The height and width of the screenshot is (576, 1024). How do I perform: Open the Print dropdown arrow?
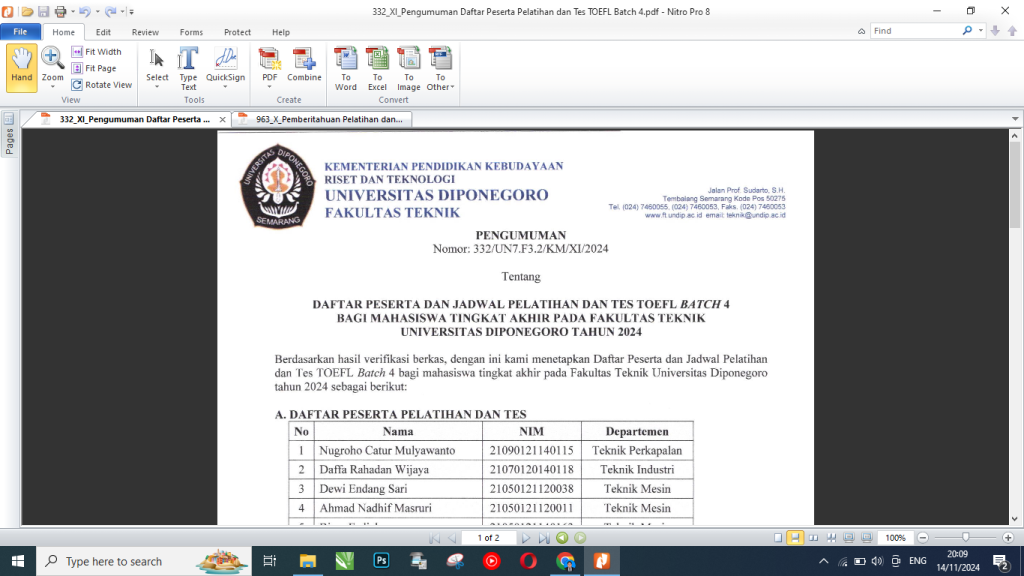72,11
